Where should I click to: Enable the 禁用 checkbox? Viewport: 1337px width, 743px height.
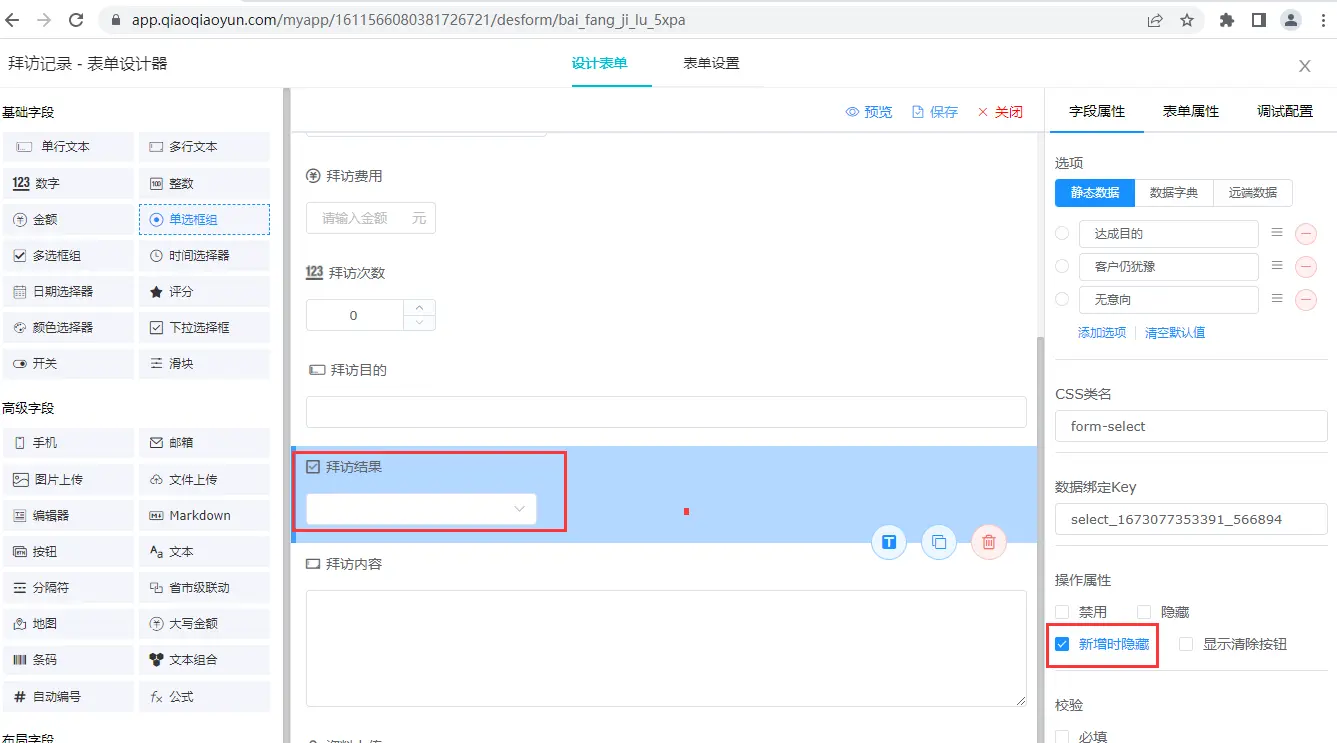coord(1062,612)
